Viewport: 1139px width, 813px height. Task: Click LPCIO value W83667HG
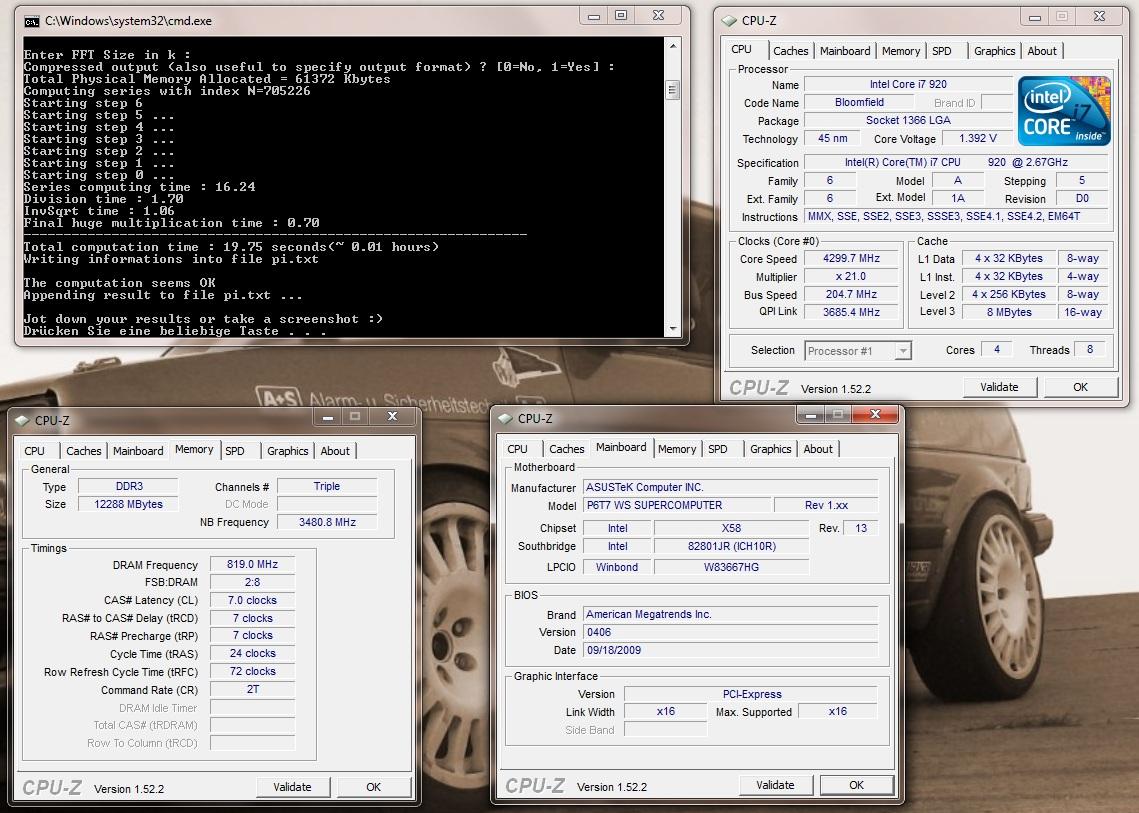(x=731, y=567)
